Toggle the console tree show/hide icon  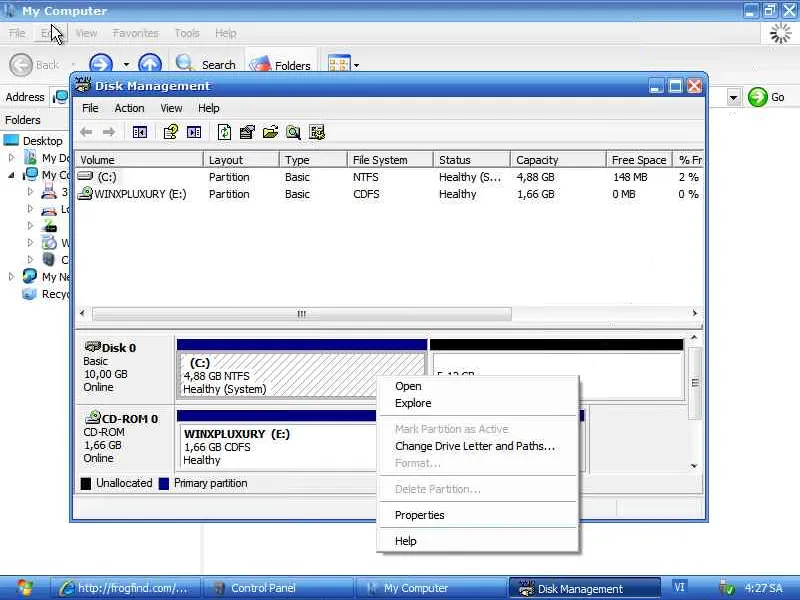(x=140, y=132)
